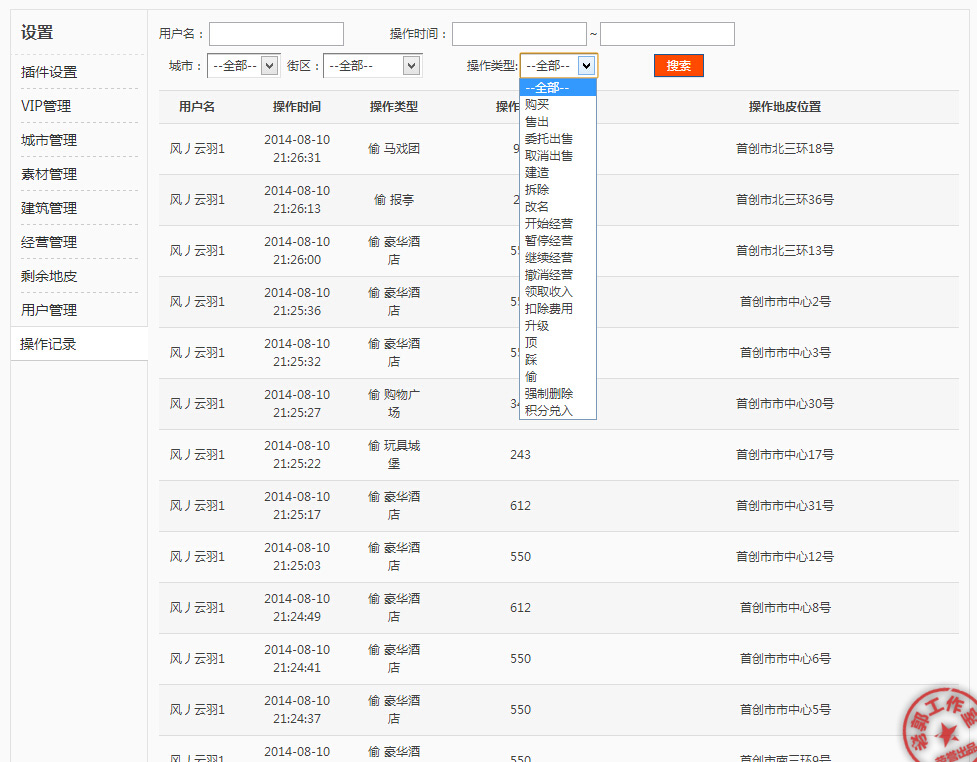Open 经营管理 from sidebar
The image size is (977, 762).
tap(49, 242)
